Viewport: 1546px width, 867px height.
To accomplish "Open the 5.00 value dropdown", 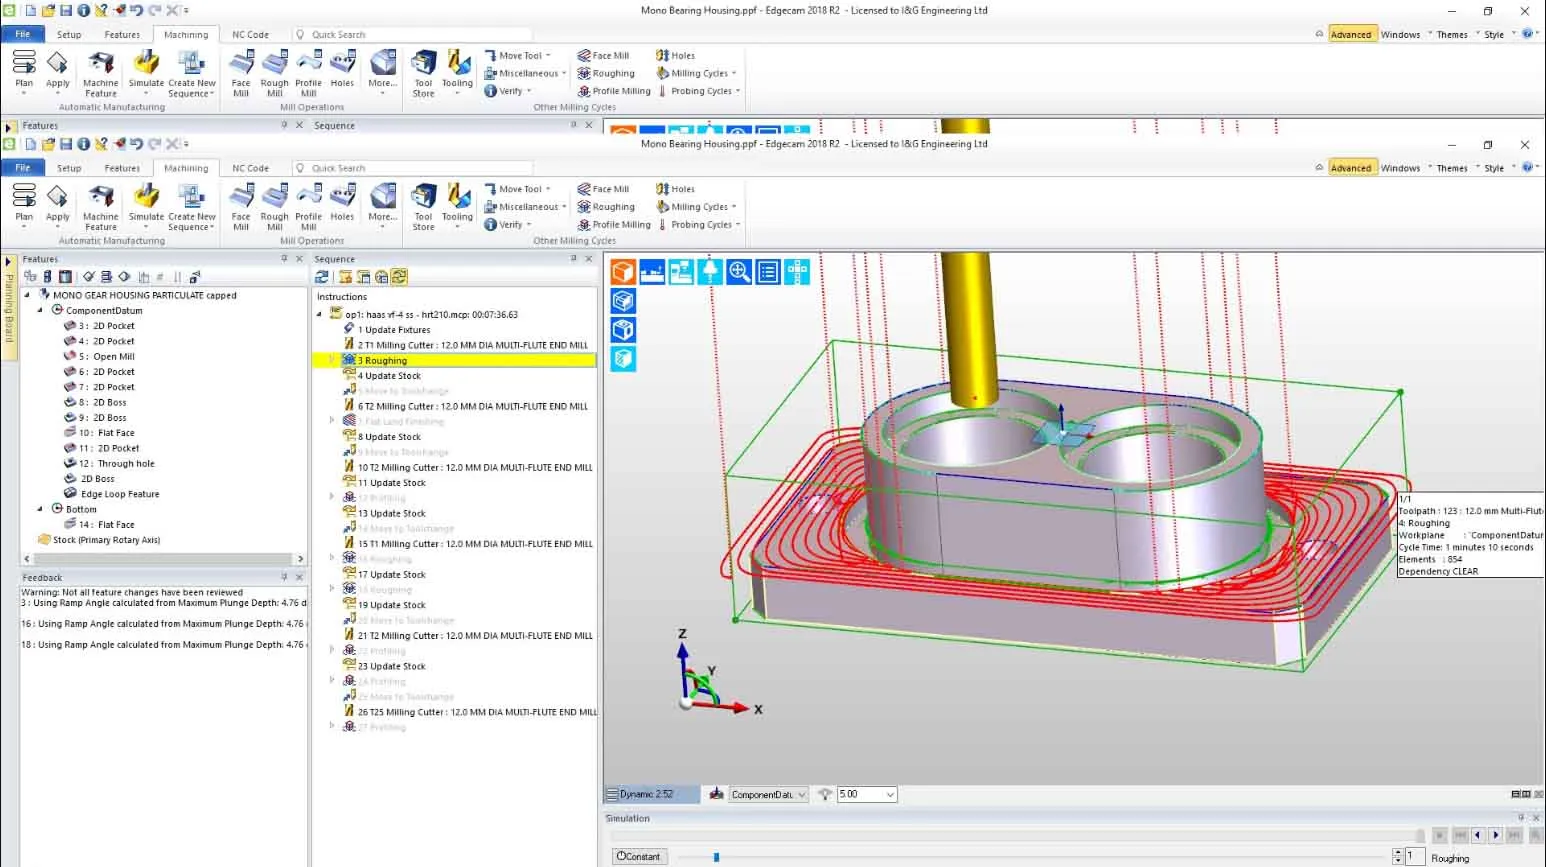I will click(x=890, y=795).
